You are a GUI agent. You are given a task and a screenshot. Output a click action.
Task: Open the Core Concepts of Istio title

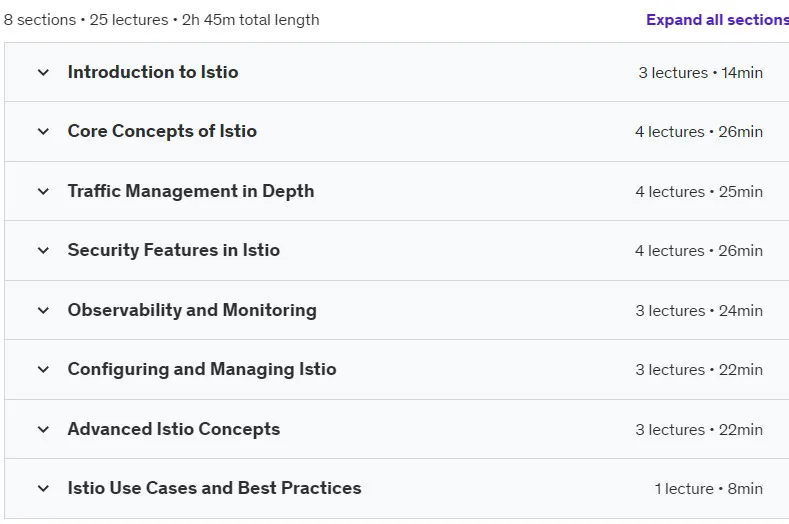[x=162, y=131]
